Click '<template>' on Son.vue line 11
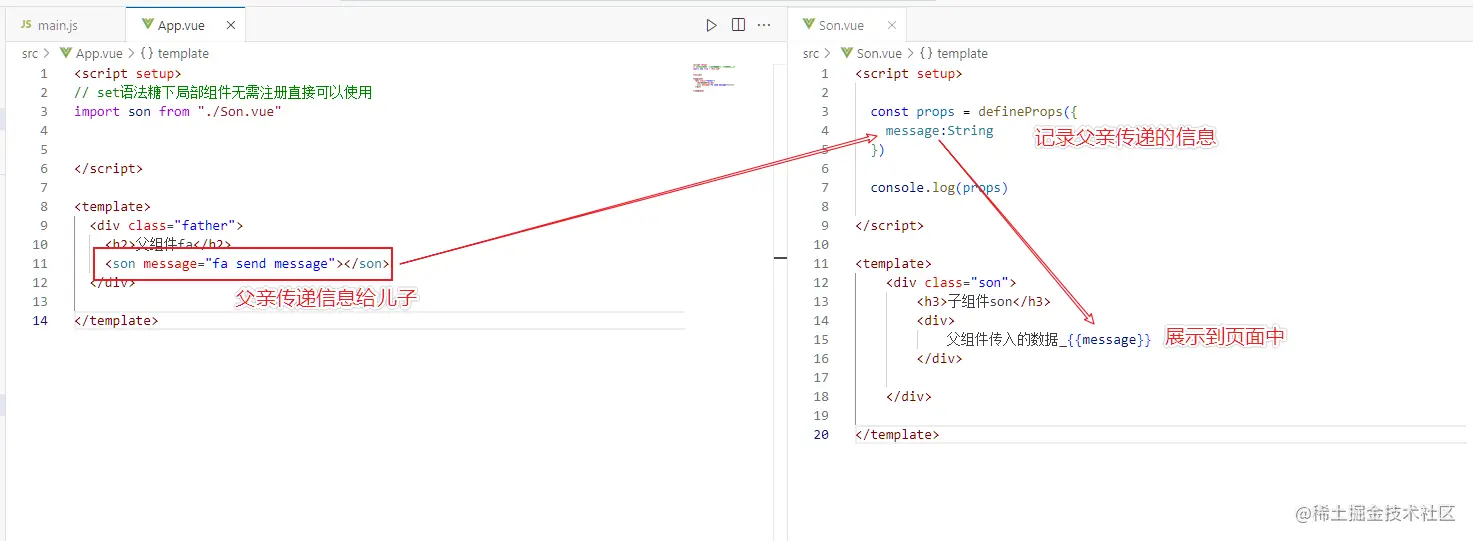Image resolution: width=1473 pixels, height=541 pixels. [x=893, y=263]
